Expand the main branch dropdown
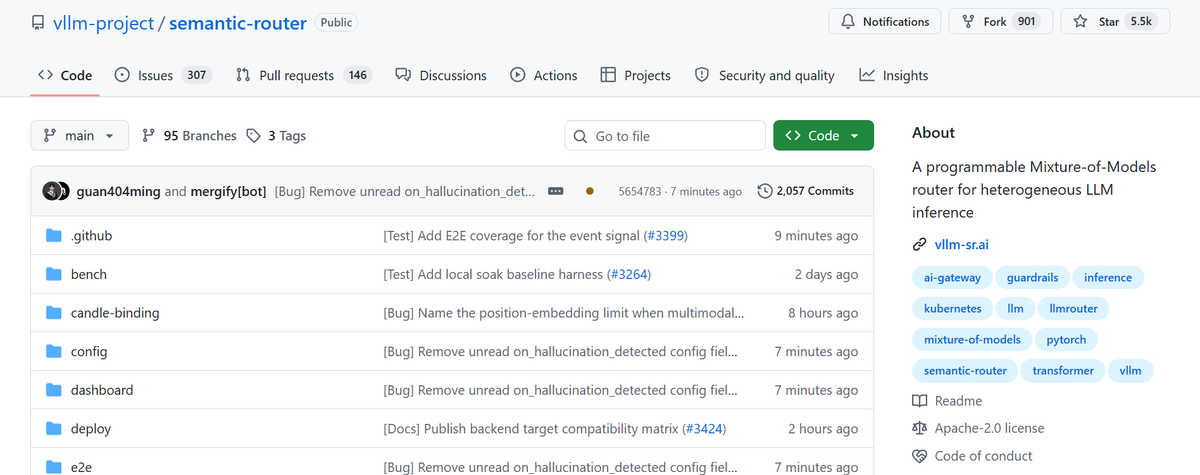The height and width of the screenshot is (475, 1200). pyautogui.click(x=80, y=136)
